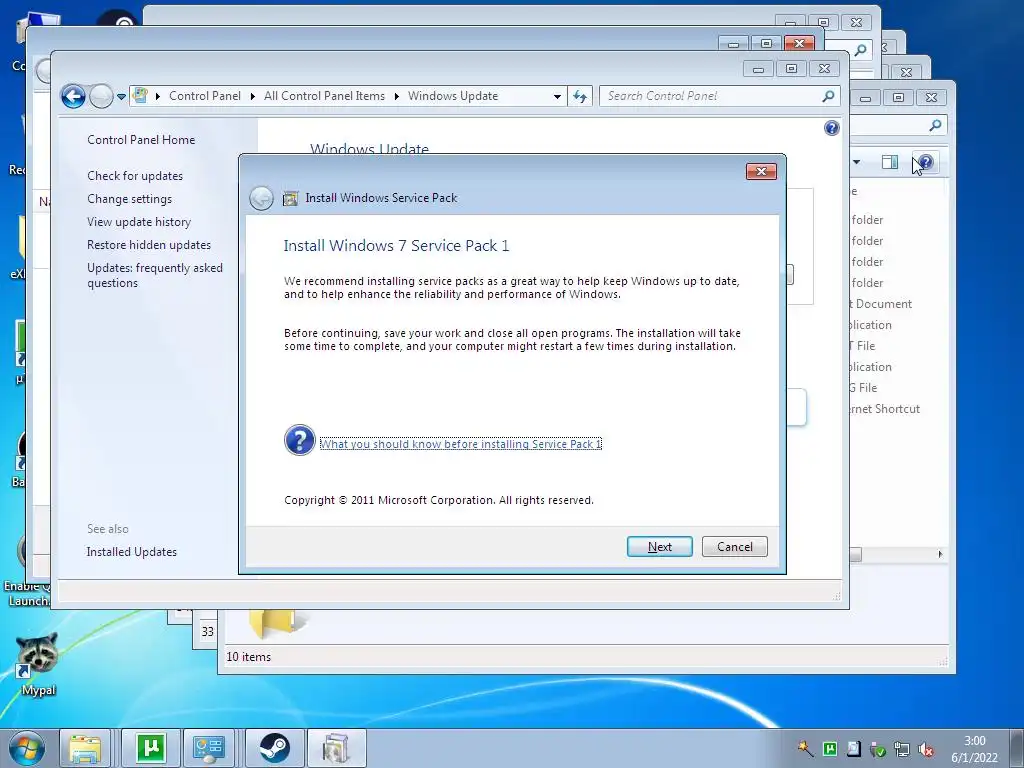Open 'What you should know' Service Pack link
1024x768 pixels.
point(460,444)
